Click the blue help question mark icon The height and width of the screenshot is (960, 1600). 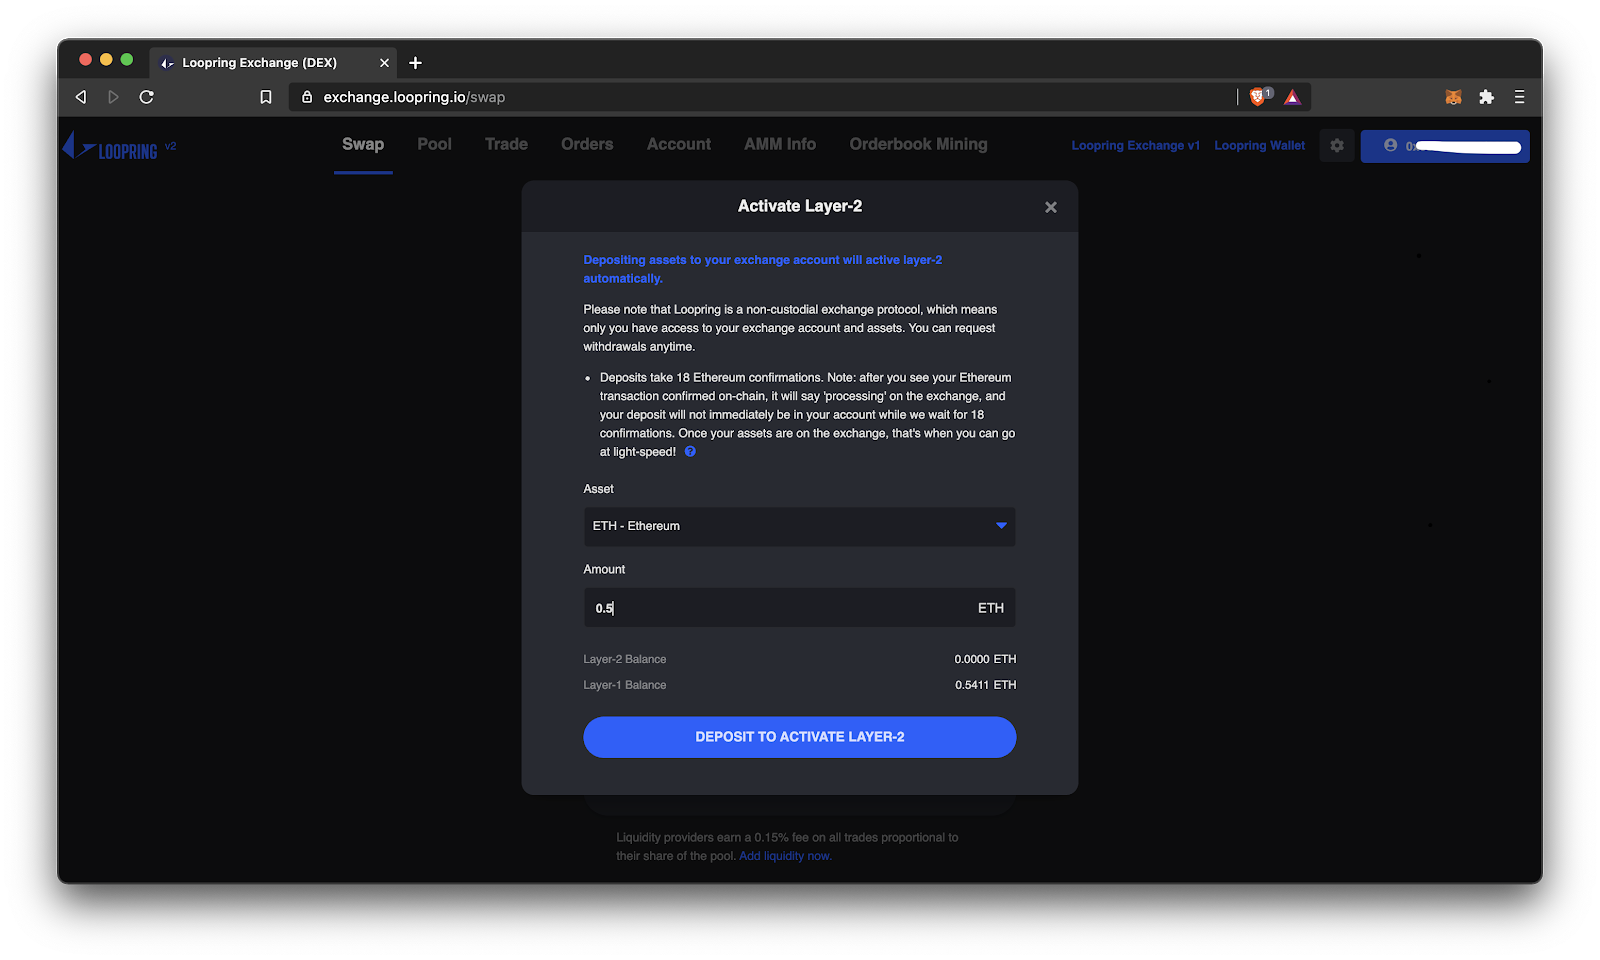pyautogui.click(x=690, y=452)
